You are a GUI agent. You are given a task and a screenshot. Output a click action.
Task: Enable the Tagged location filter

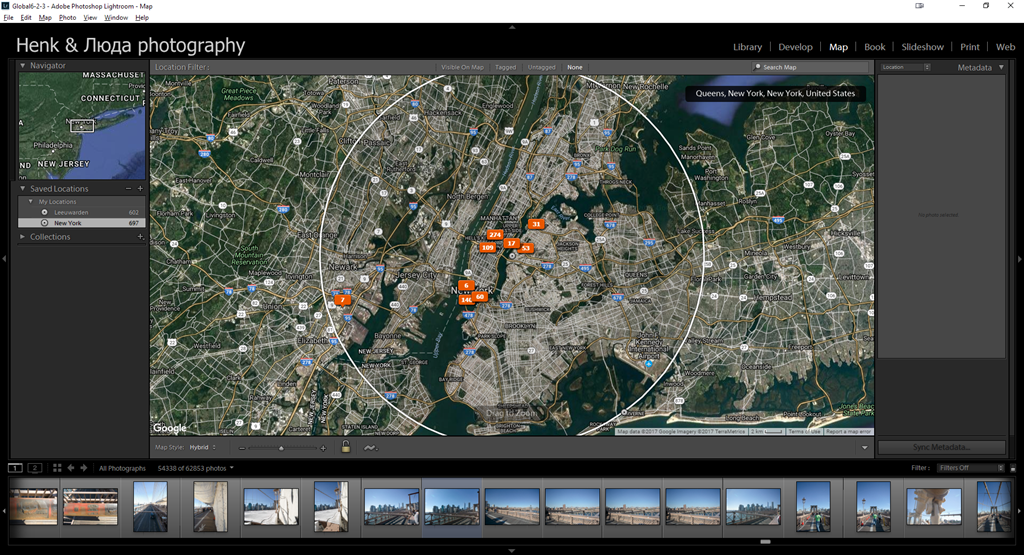point(505,67)
